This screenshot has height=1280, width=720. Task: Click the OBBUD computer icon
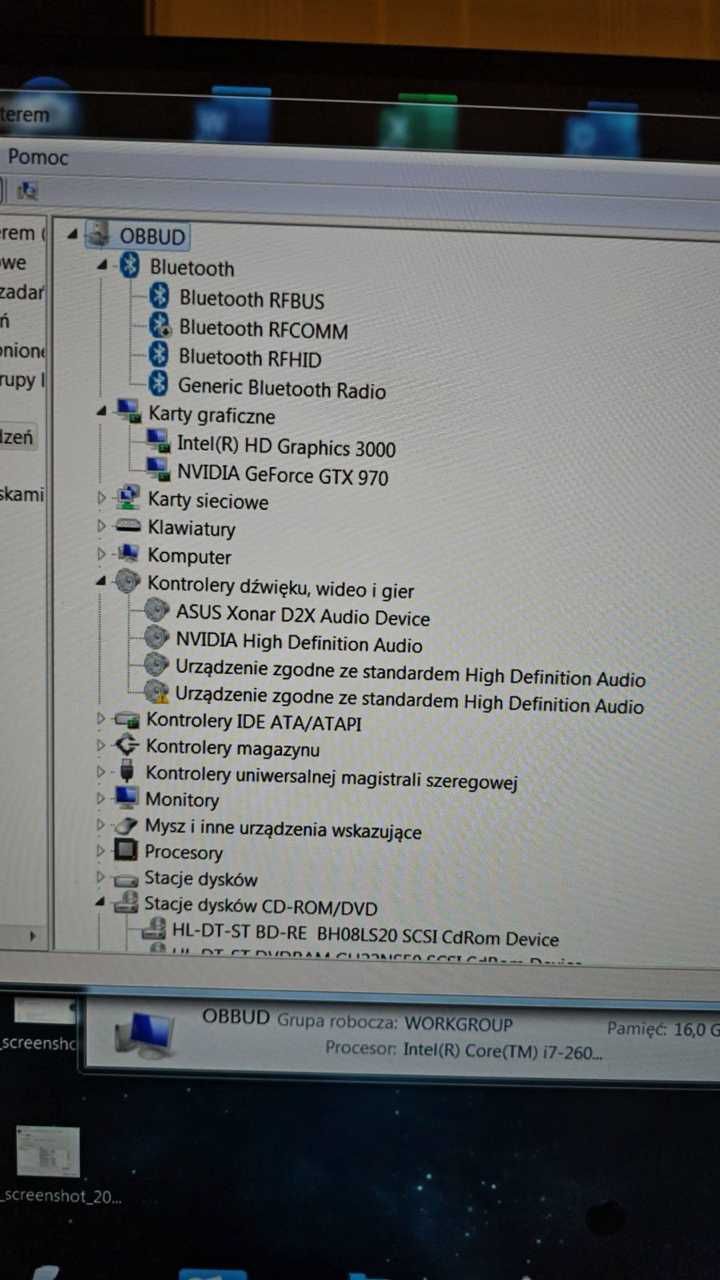(98, 235)
